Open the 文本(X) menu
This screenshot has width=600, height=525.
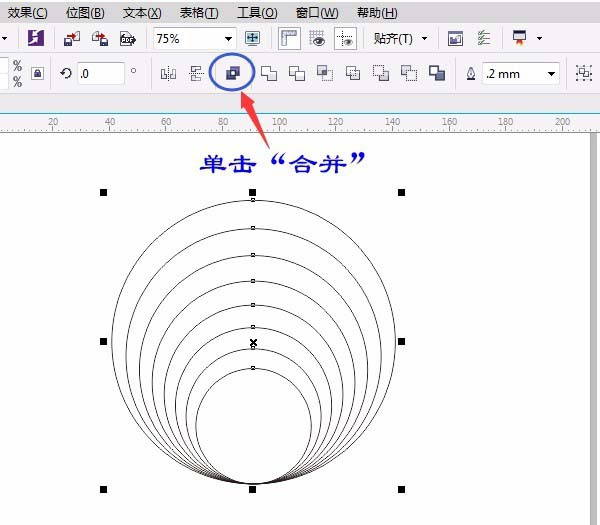click(x=142, y=13)
